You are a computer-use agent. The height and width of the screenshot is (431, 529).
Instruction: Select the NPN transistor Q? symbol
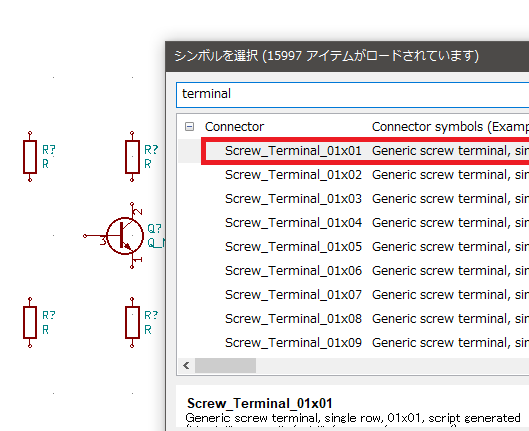click(122, 236)
